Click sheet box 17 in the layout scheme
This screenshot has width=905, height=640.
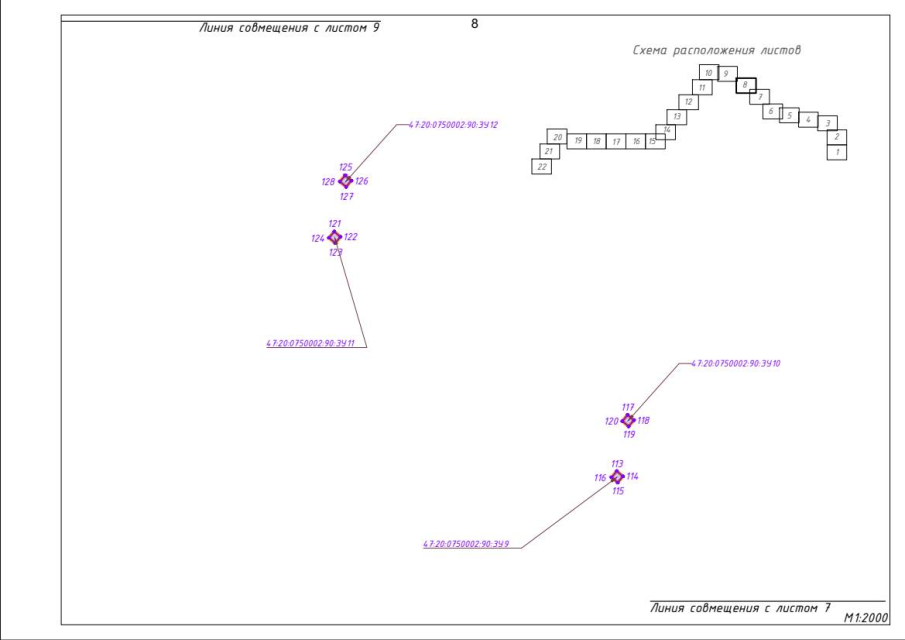pos(616,142)
